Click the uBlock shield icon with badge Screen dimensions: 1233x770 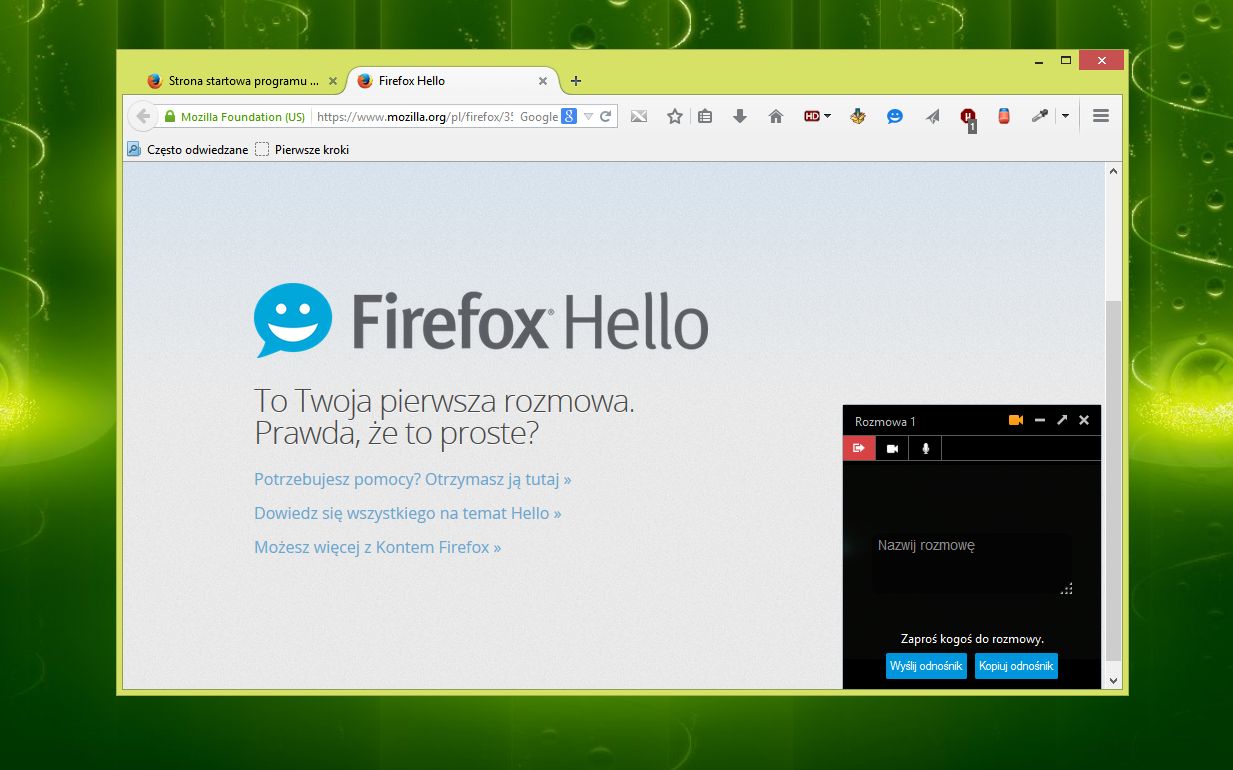click(x=968, y=118)
